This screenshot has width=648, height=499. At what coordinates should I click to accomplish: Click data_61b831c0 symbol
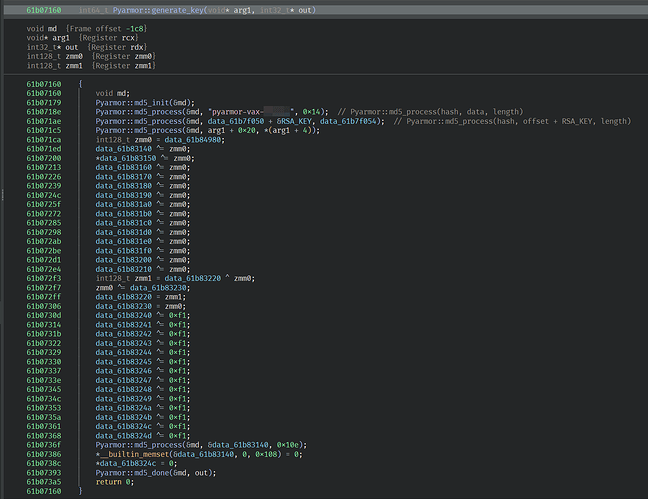click(124, 223)
